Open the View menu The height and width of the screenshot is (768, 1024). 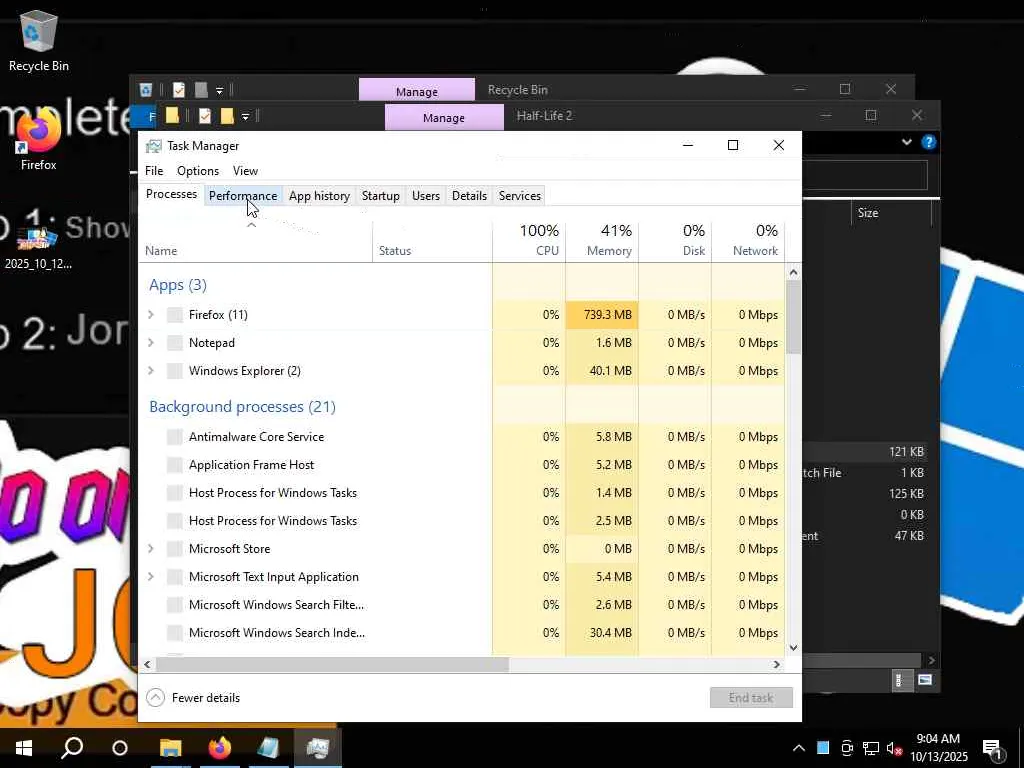click(x=246, y=171)
